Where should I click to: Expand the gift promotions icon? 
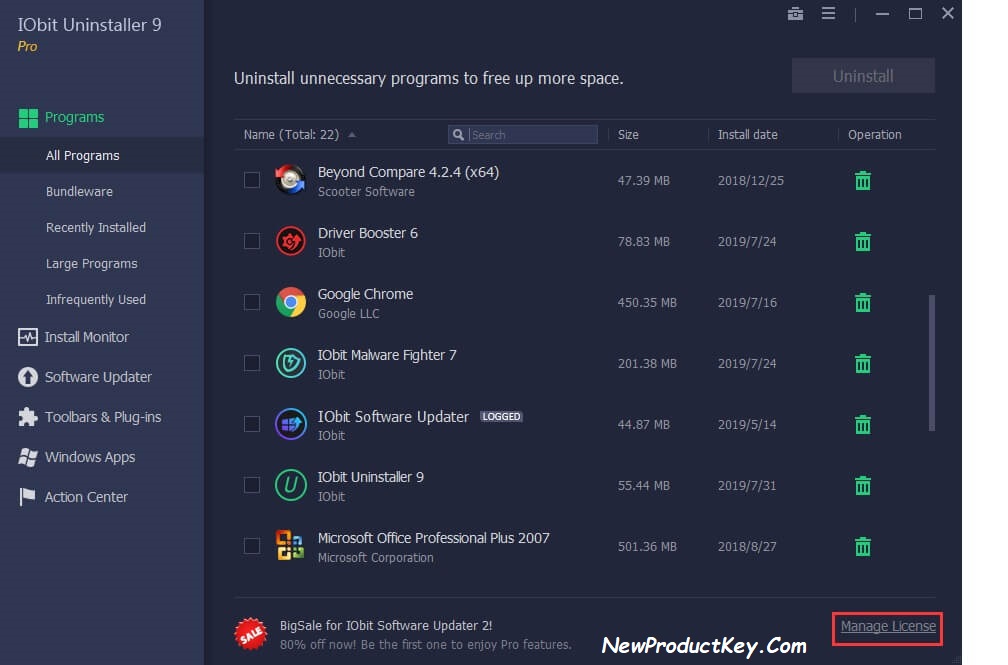coord(795,14)
